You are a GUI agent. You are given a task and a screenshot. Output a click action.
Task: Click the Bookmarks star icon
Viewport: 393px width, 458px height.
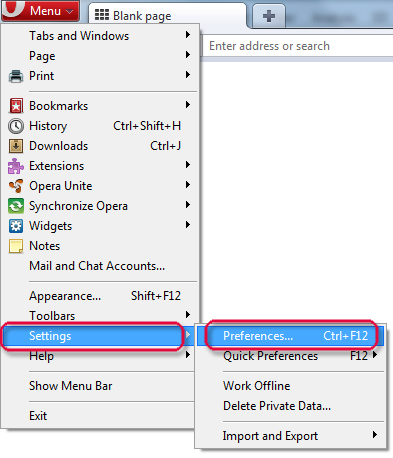(16, 106)
